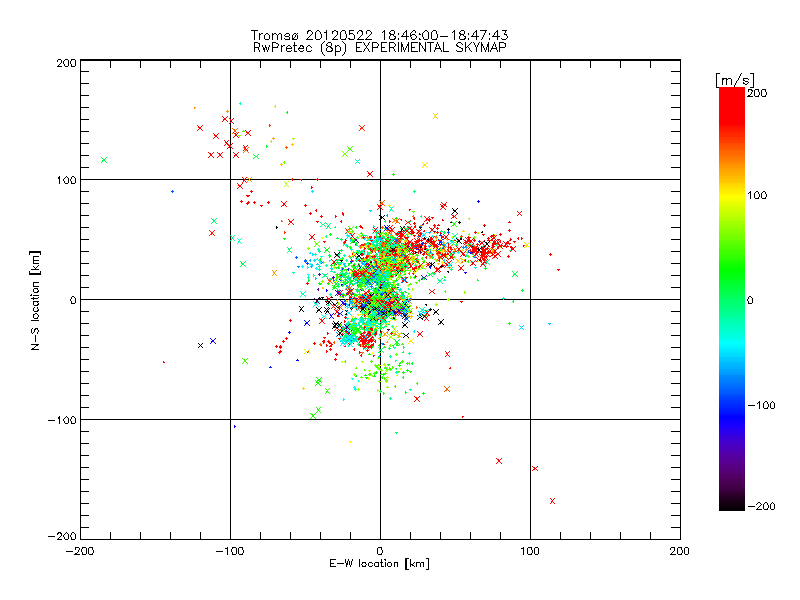Viewport: 800px width, 600px height.
Task: Click the plot title 'Tromsø 20120522 18:46:00-18:47:43'
Action: pos(379,35)
